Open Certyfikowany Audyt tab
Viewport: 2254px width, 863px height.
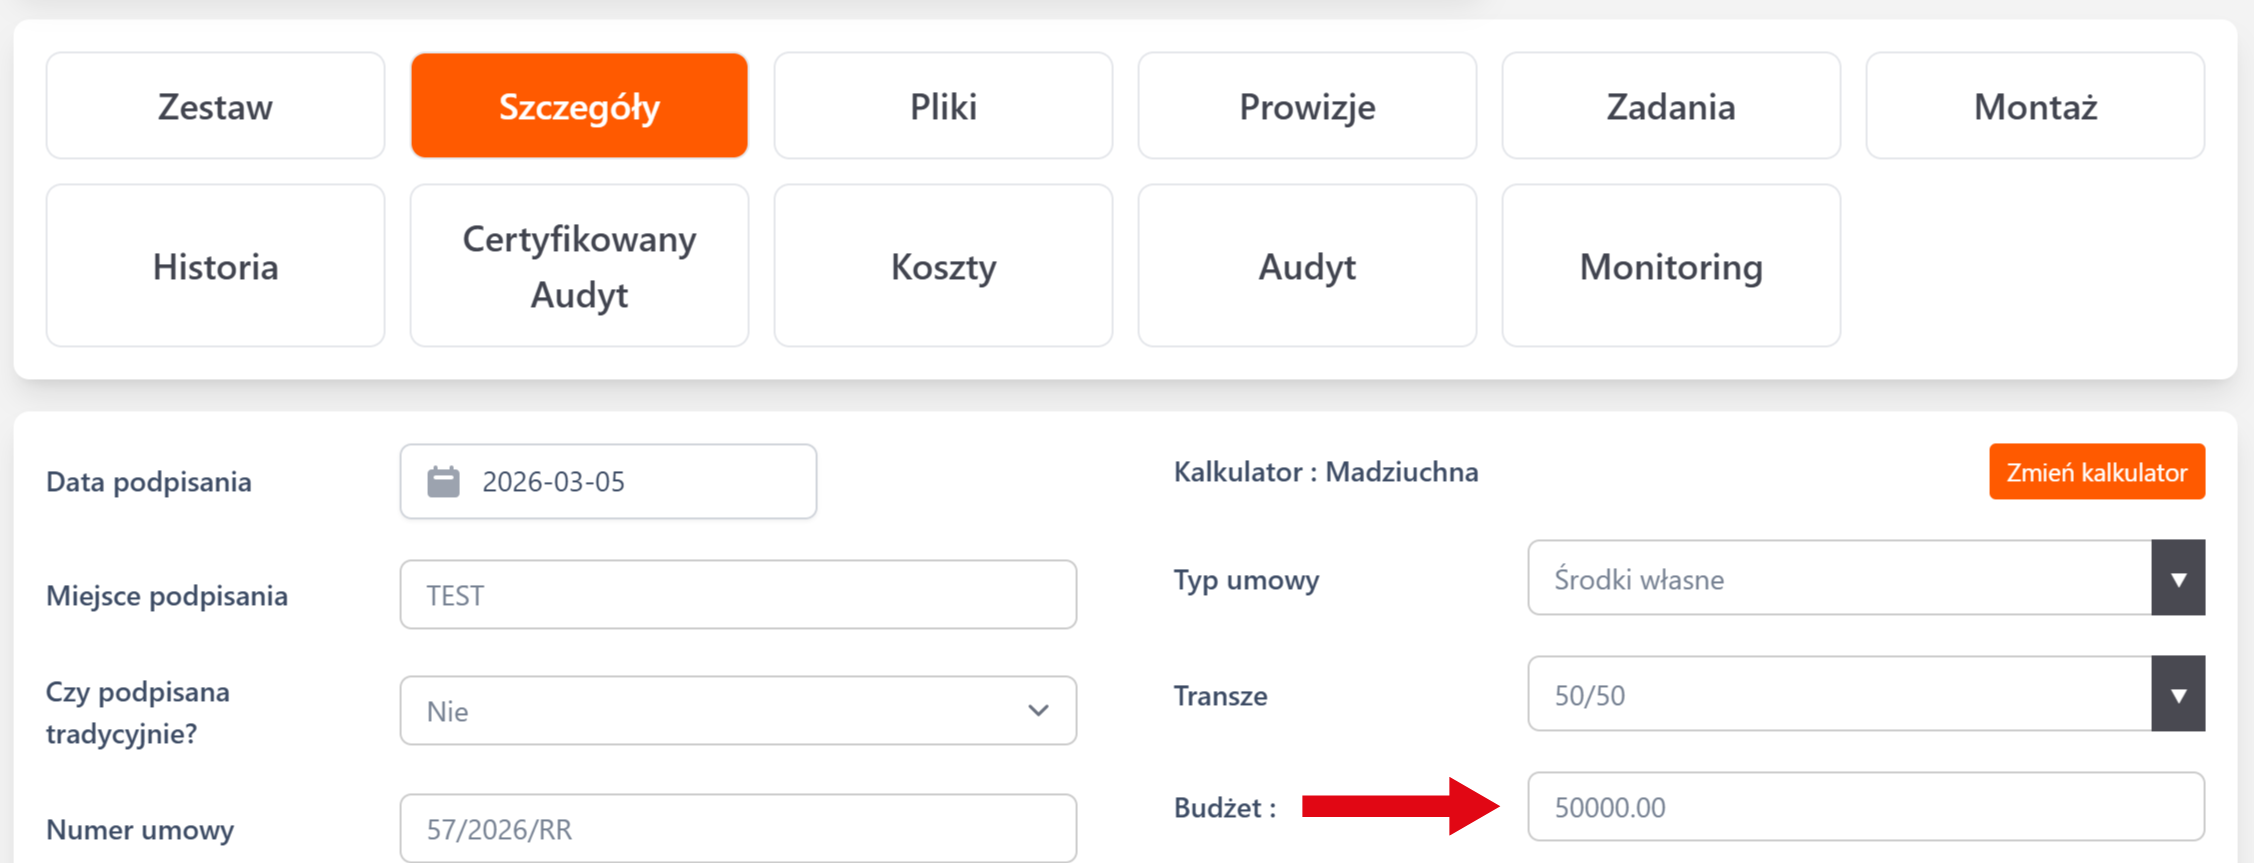(x=579, y=266)
